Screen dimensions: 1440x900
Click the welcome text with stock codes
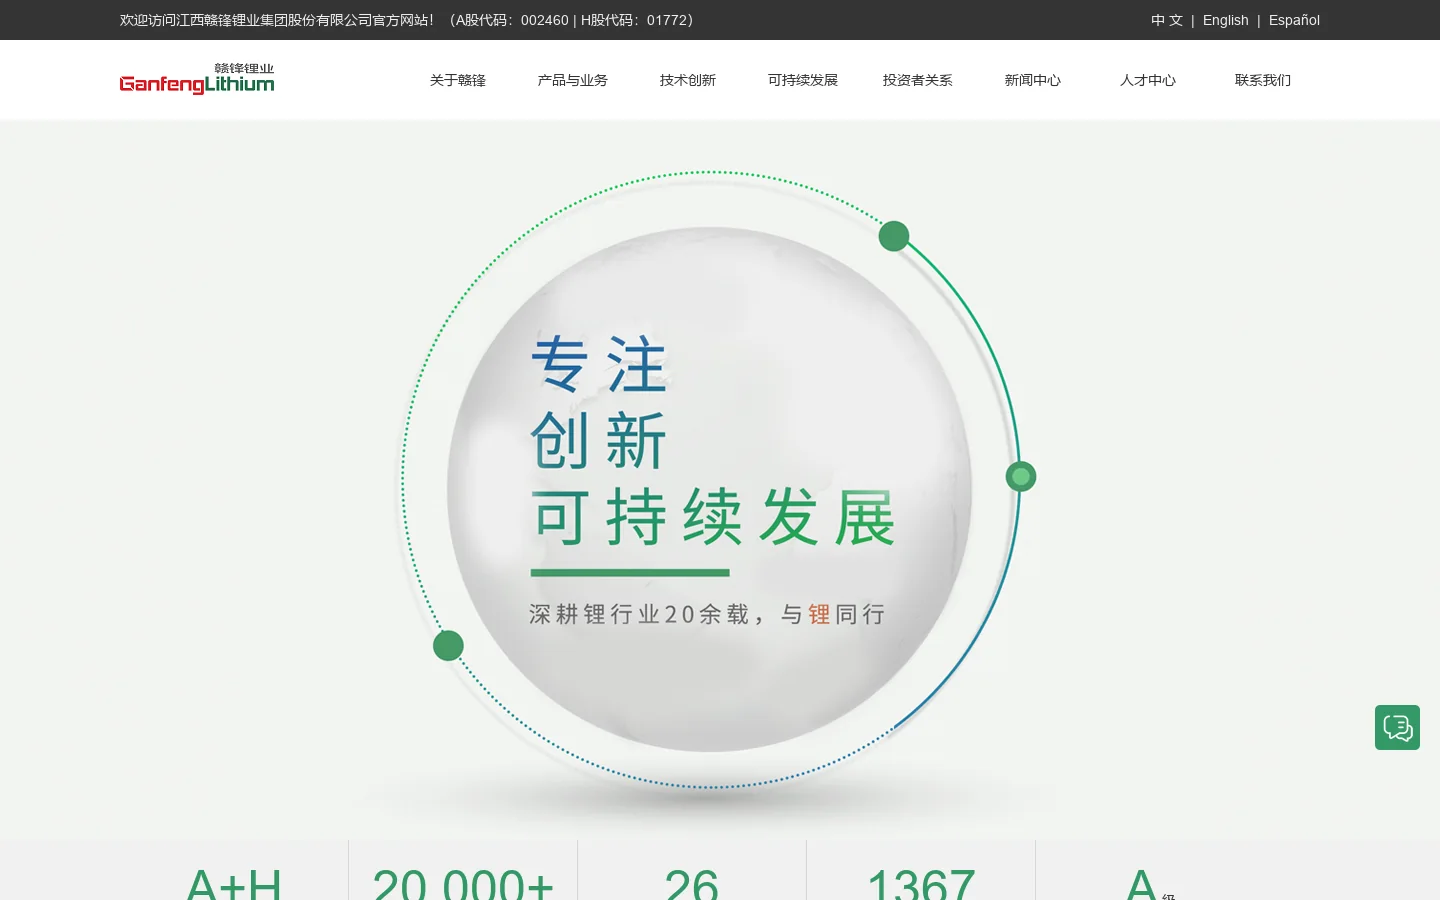[x=407, y=20]
